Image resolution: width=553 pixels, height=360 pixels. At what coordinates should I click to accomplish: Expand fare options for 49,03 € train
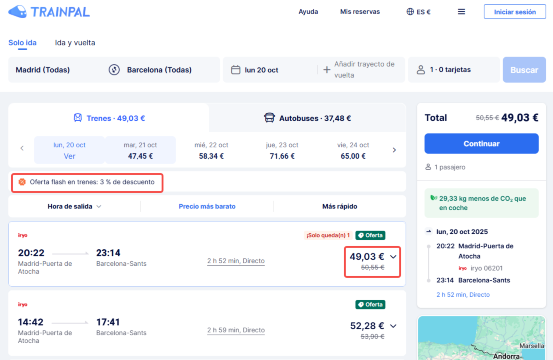tap(393, 257)
